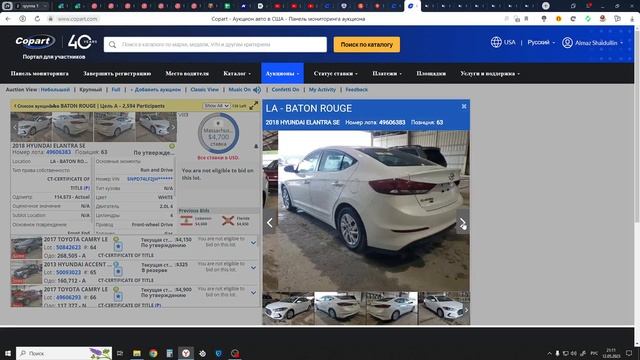Click the Task View icon on the taskbar

(x=120, y=353)
